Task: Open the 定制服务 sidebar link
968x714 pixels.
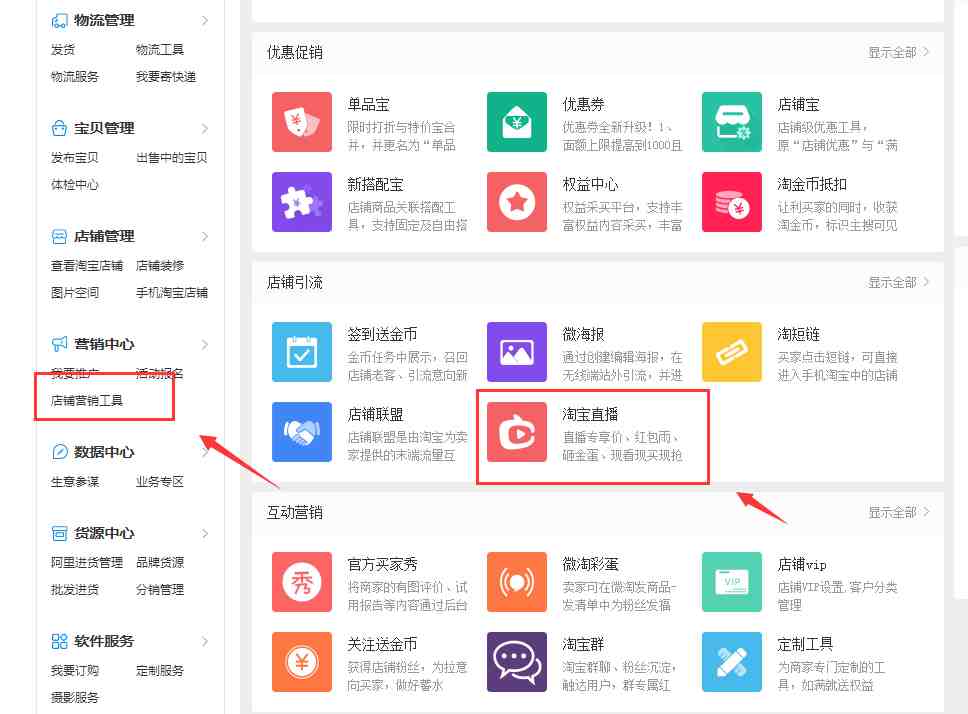Action: 160,671
